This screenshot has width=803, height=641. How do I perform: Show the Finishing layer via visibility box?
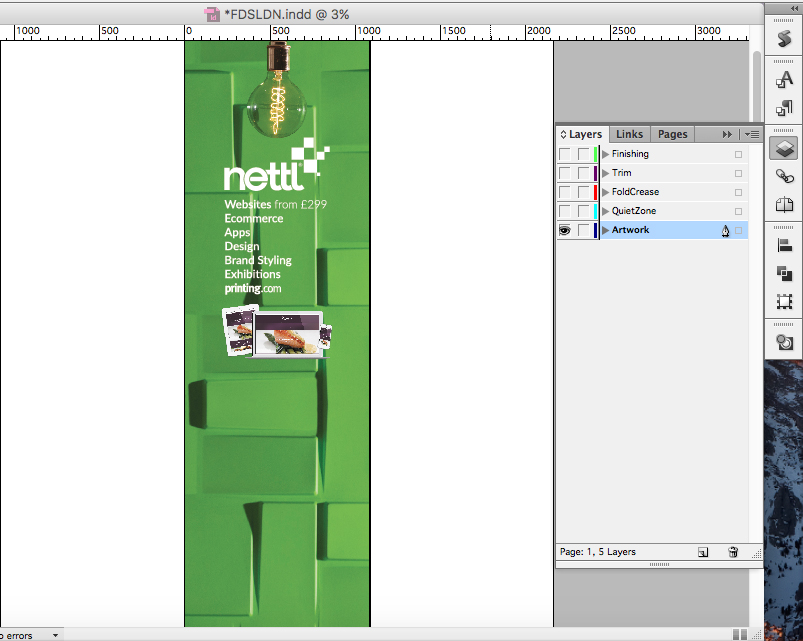[x=565, y=154]
